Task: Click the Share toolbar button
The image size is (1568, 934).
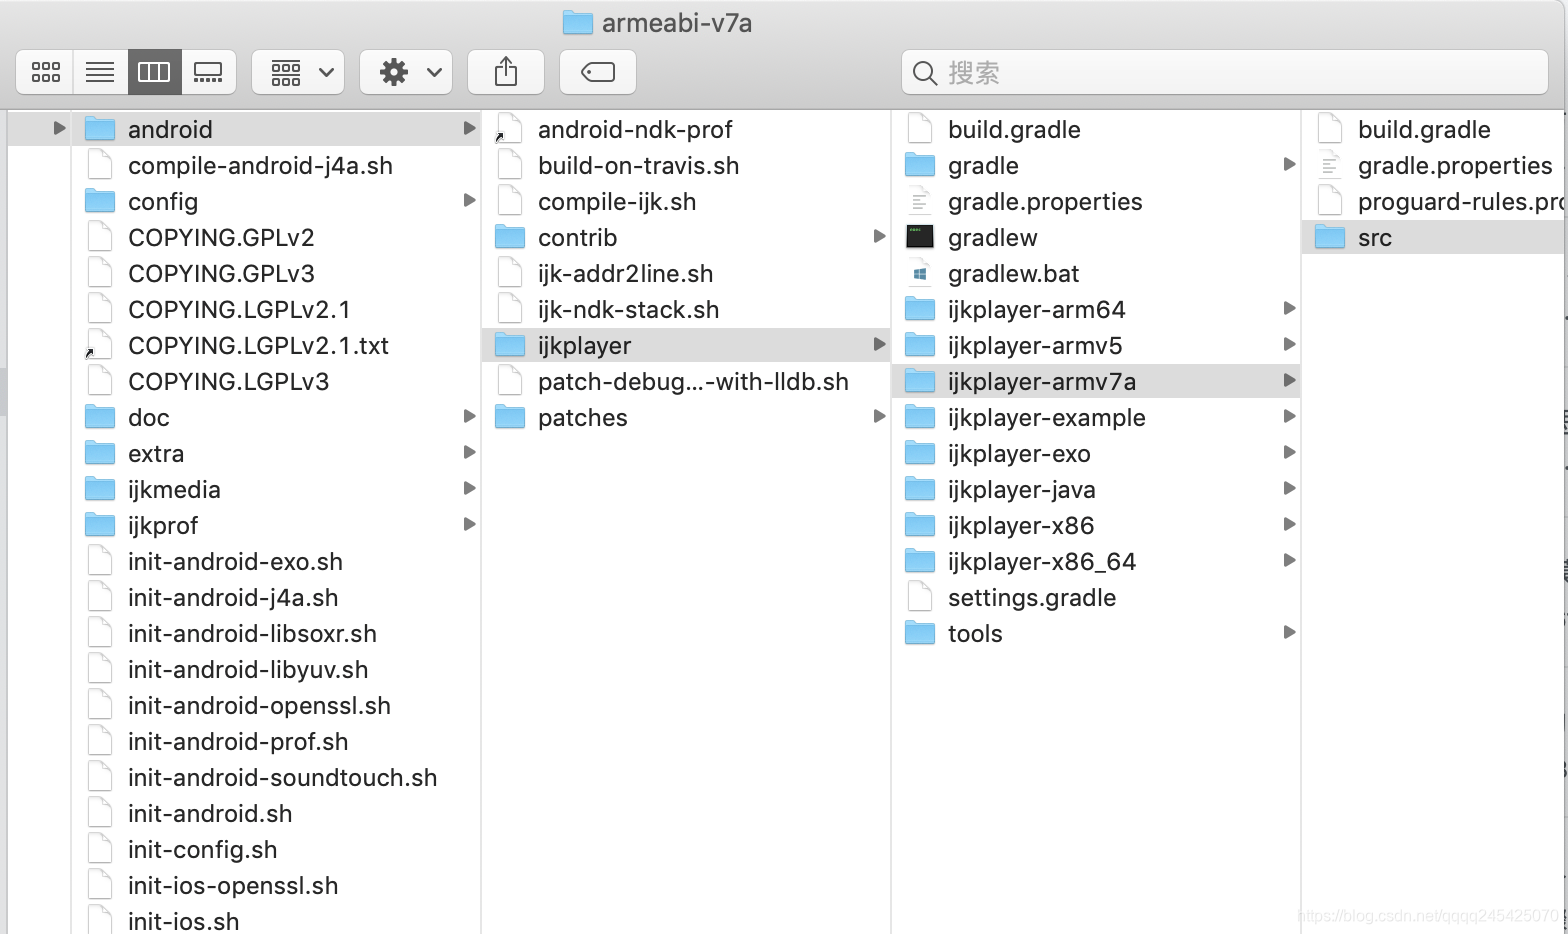Action: pos(506,72)
